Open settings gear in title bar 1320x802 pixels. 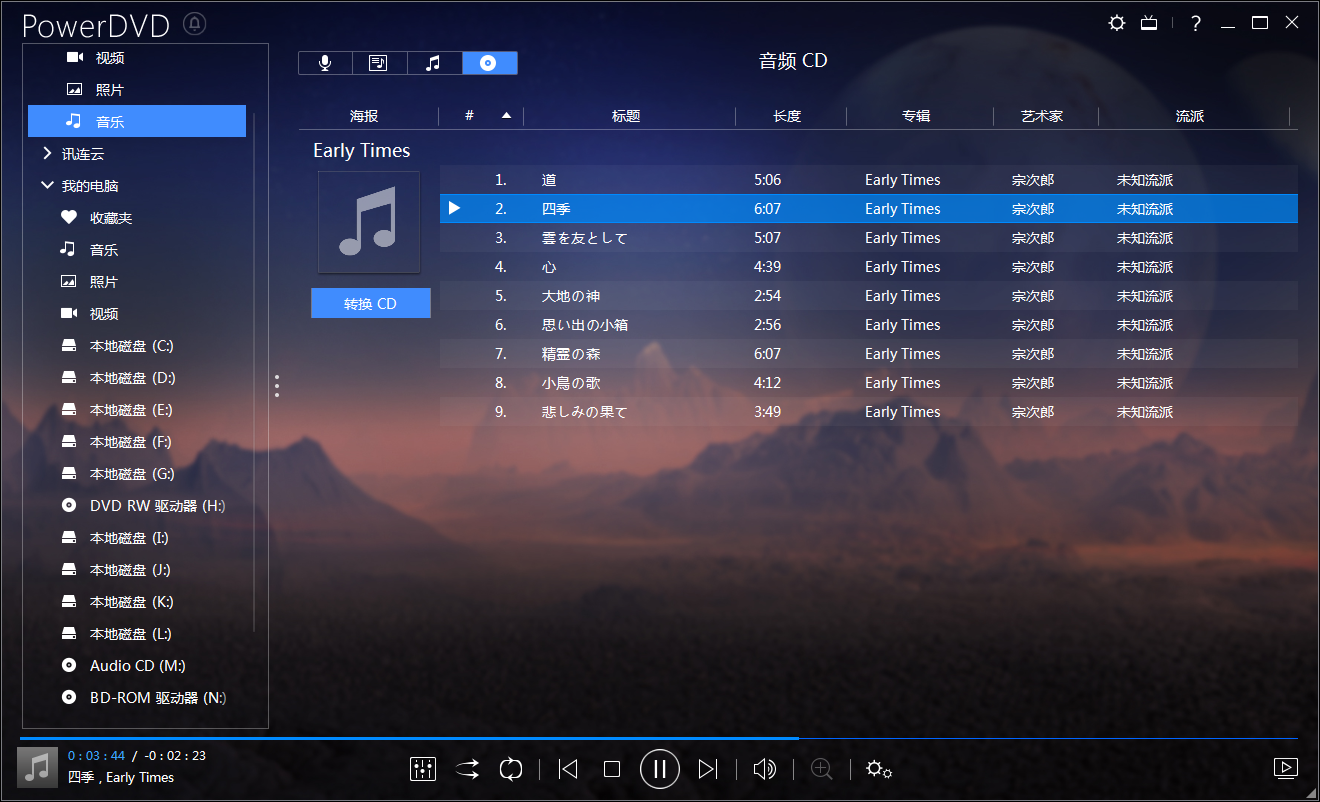coord(1117,23)
